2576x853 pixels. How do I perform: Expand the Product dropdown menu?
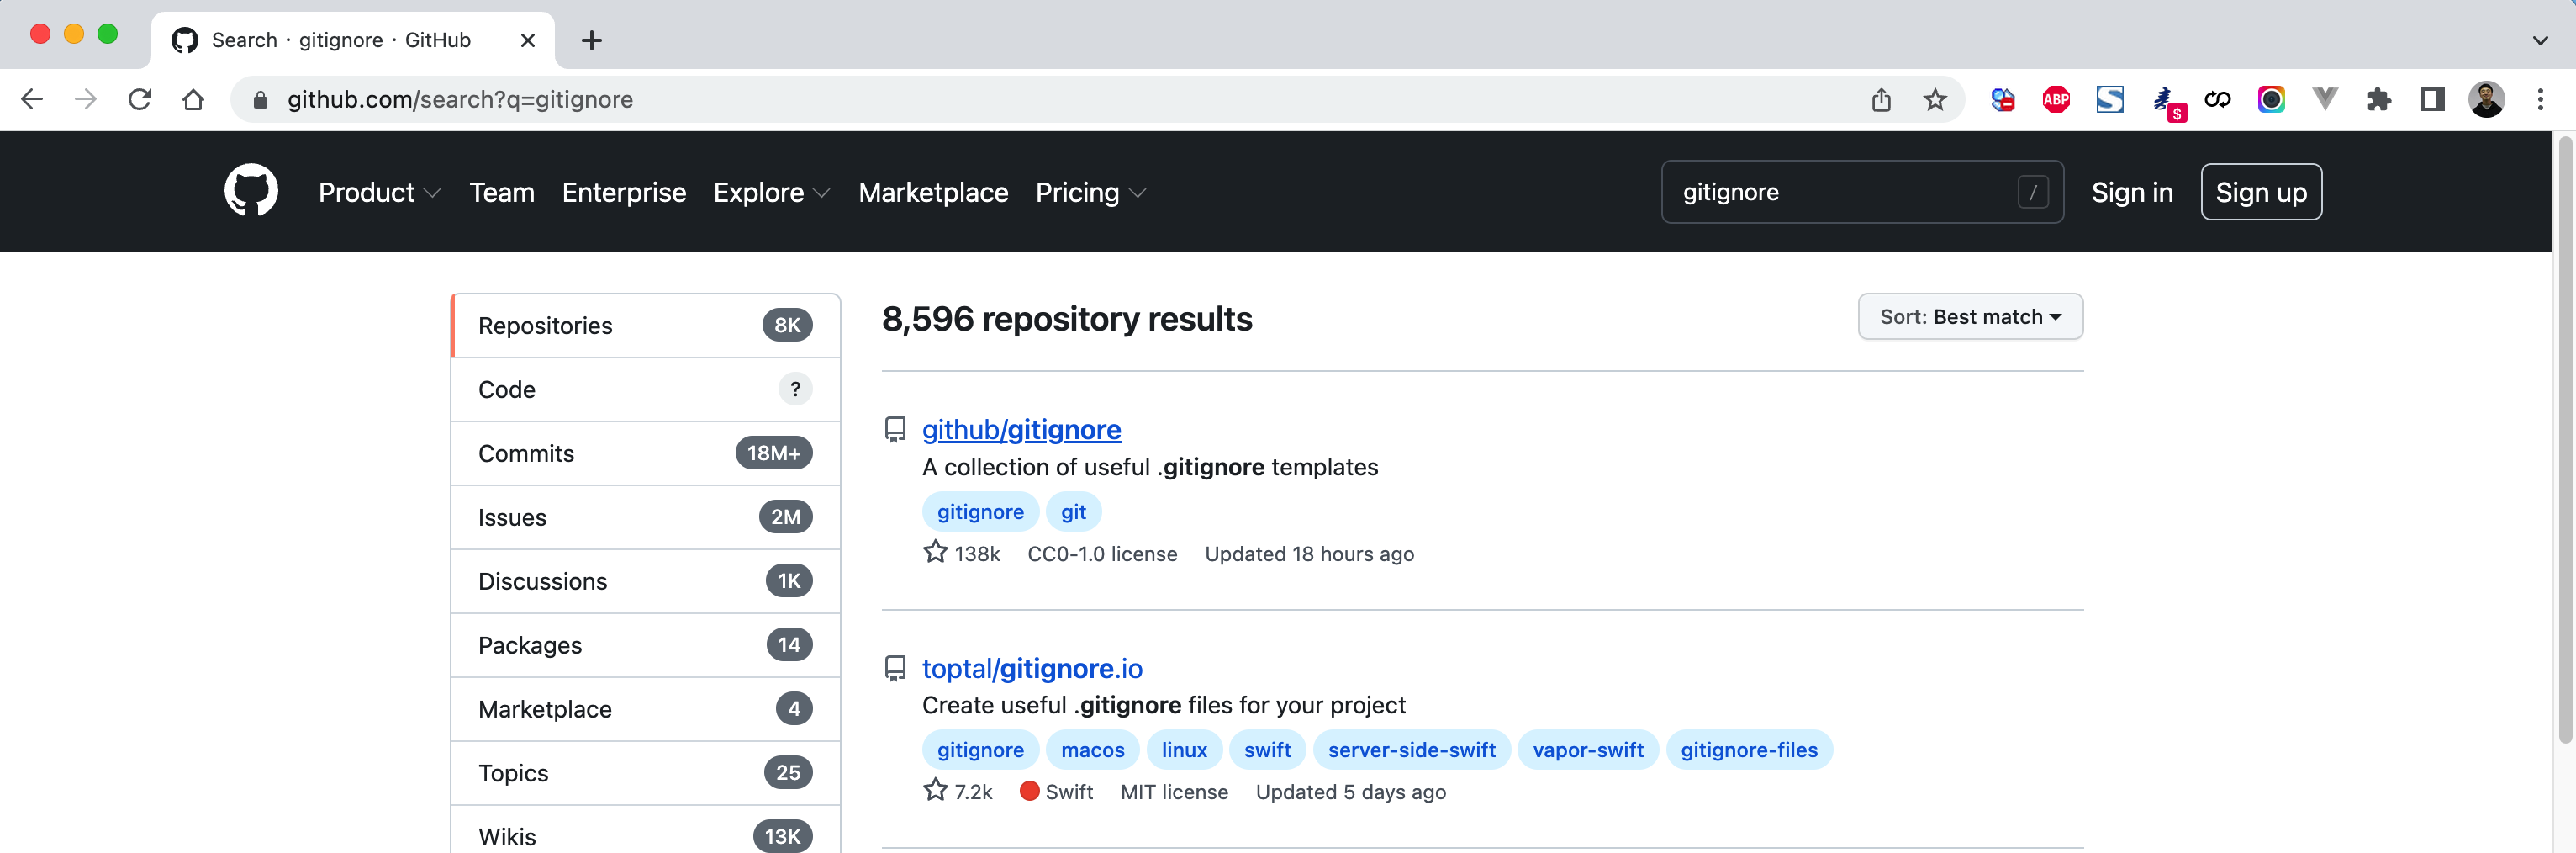pos(378,192)
